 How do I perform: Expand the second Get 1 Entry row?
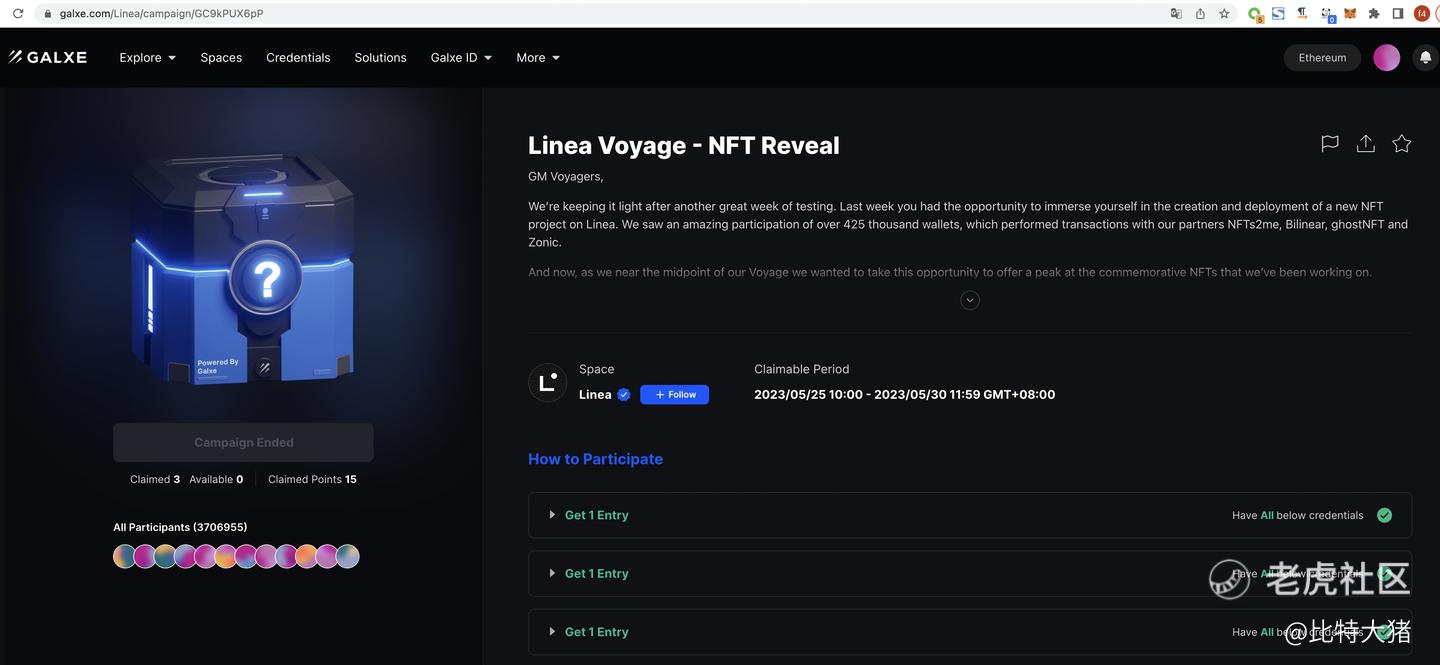click(970, 573)
